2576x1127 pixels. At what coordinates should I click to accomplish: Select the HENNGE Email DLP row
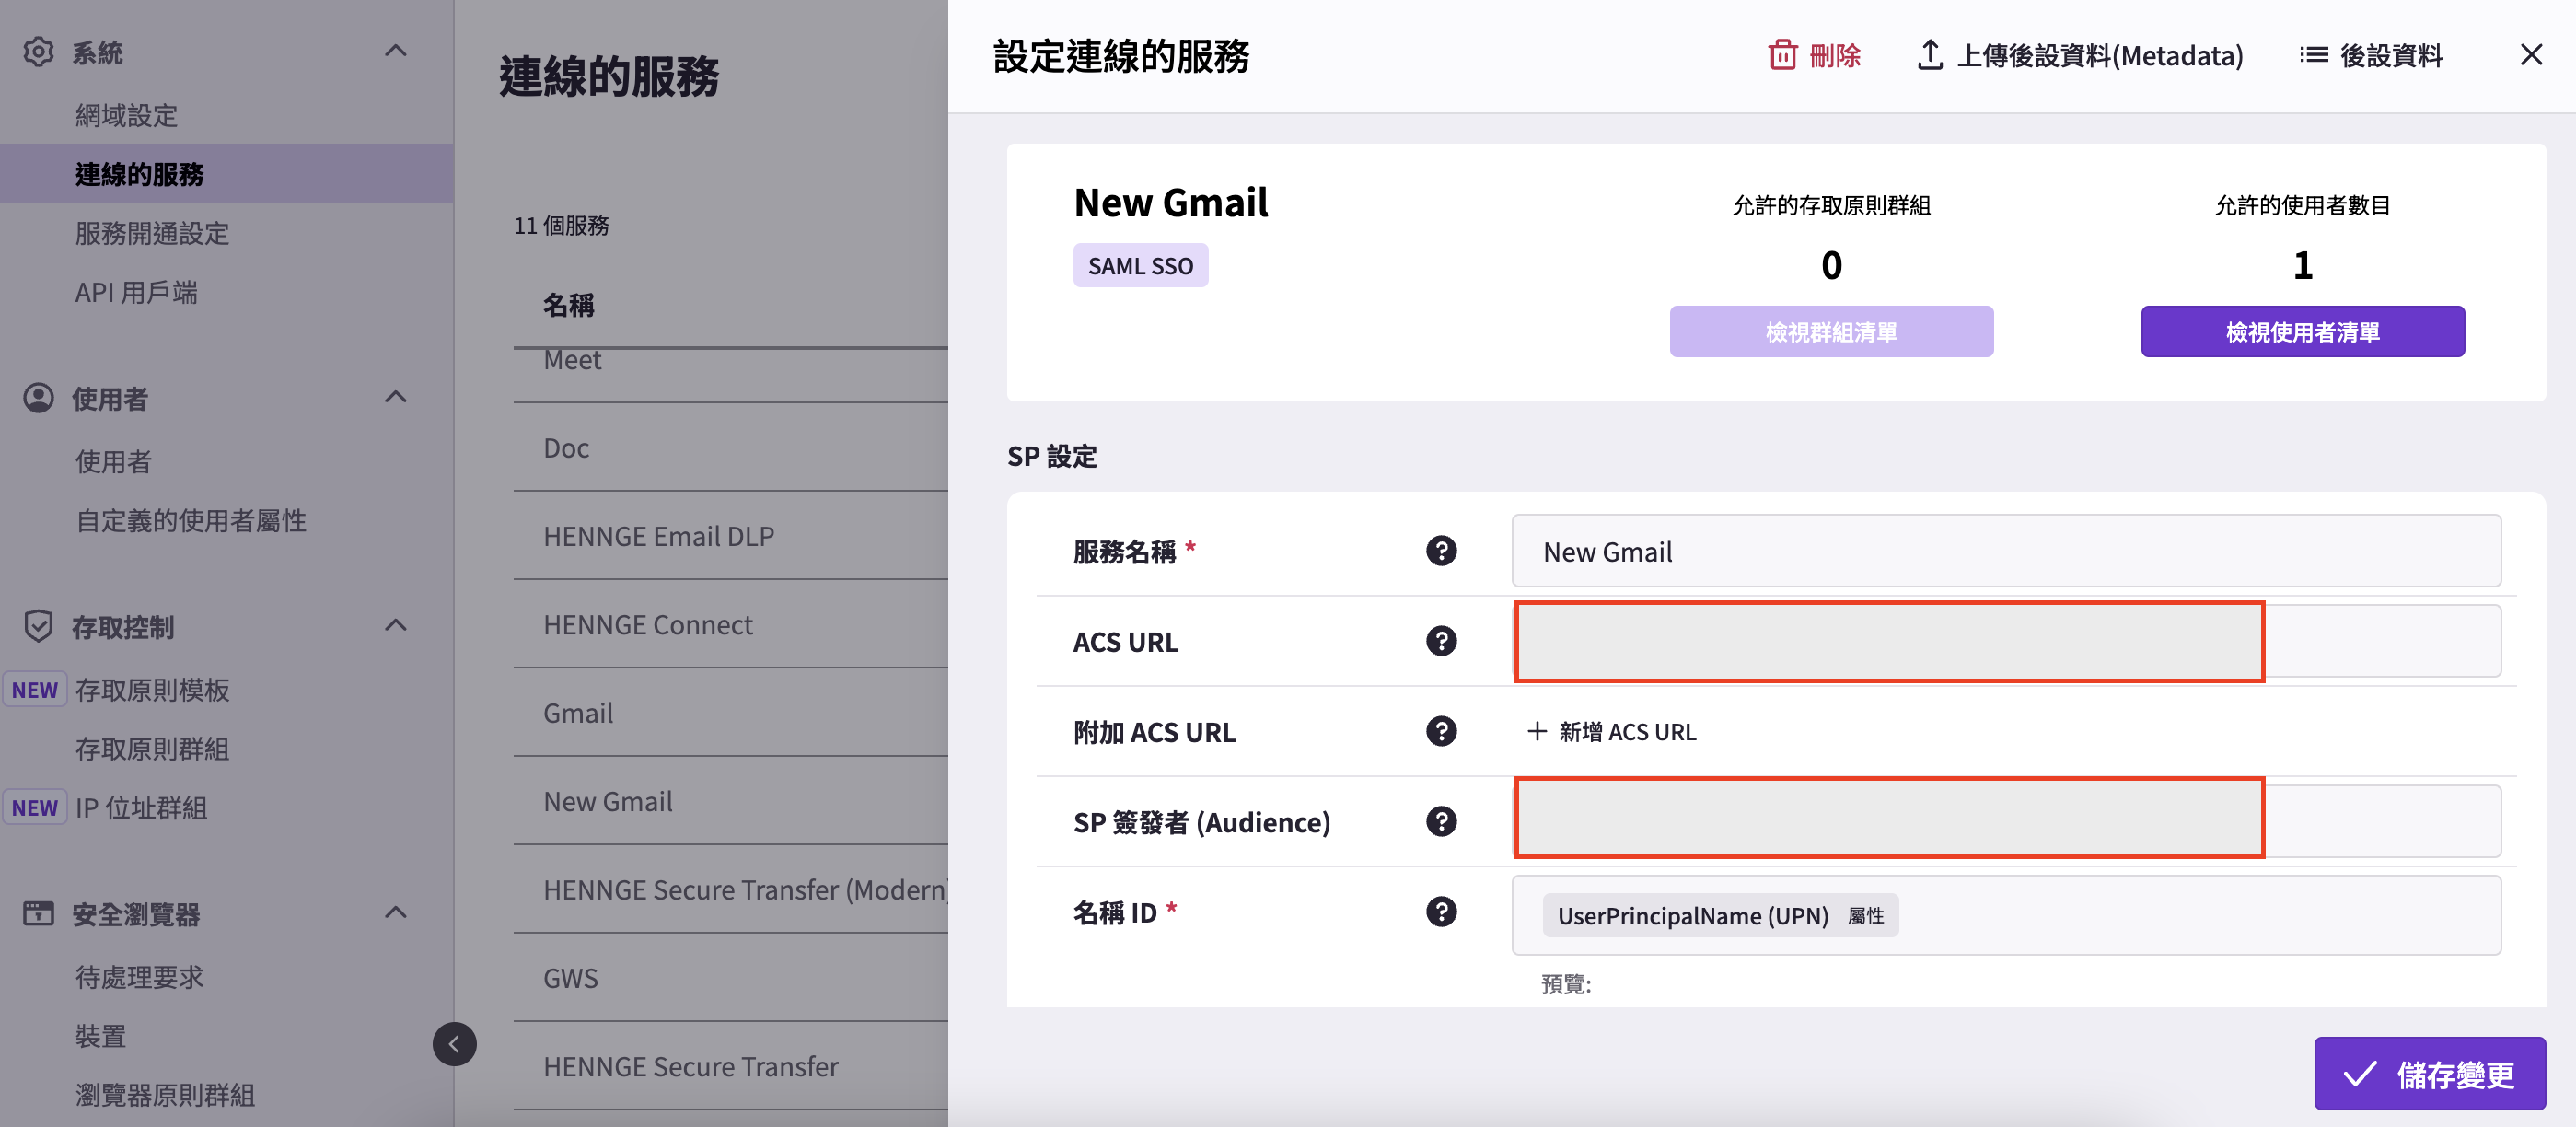pos(730,535)
